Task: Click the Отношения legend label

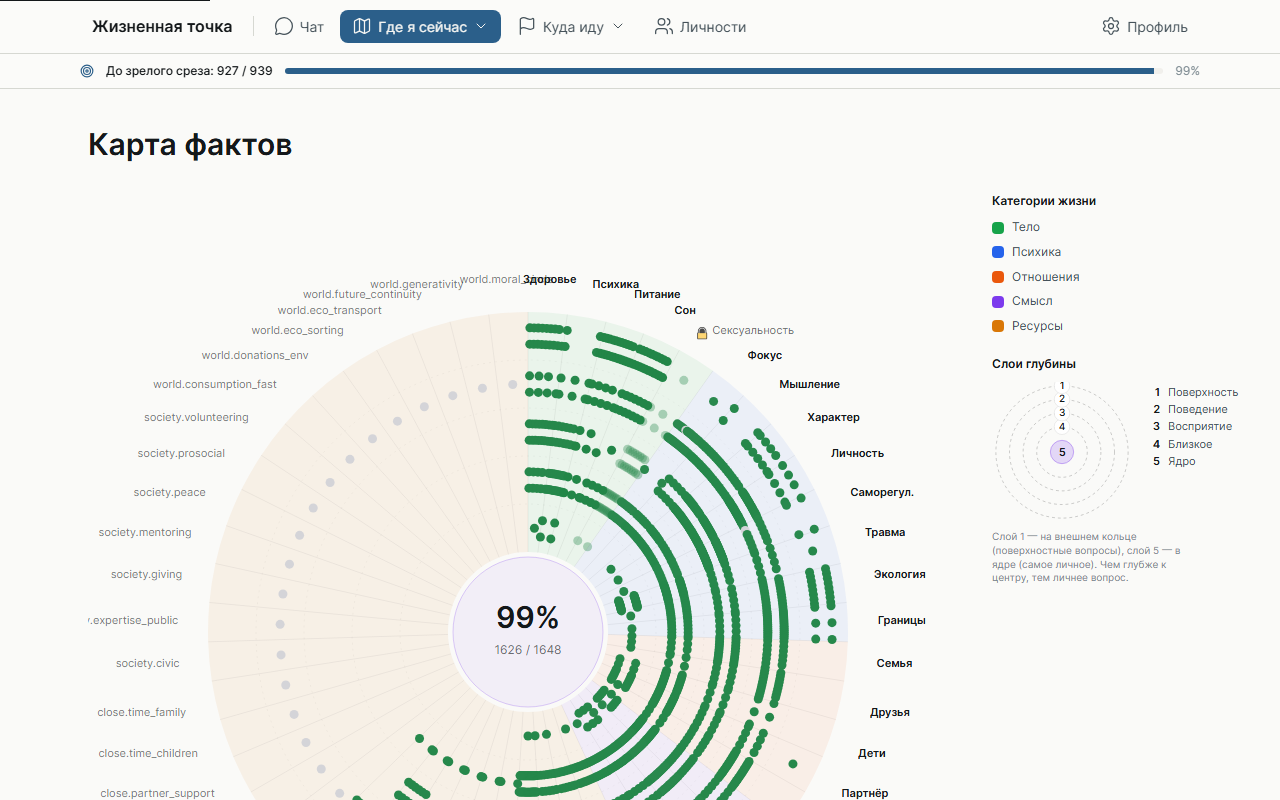Action: pos(1046,277)
